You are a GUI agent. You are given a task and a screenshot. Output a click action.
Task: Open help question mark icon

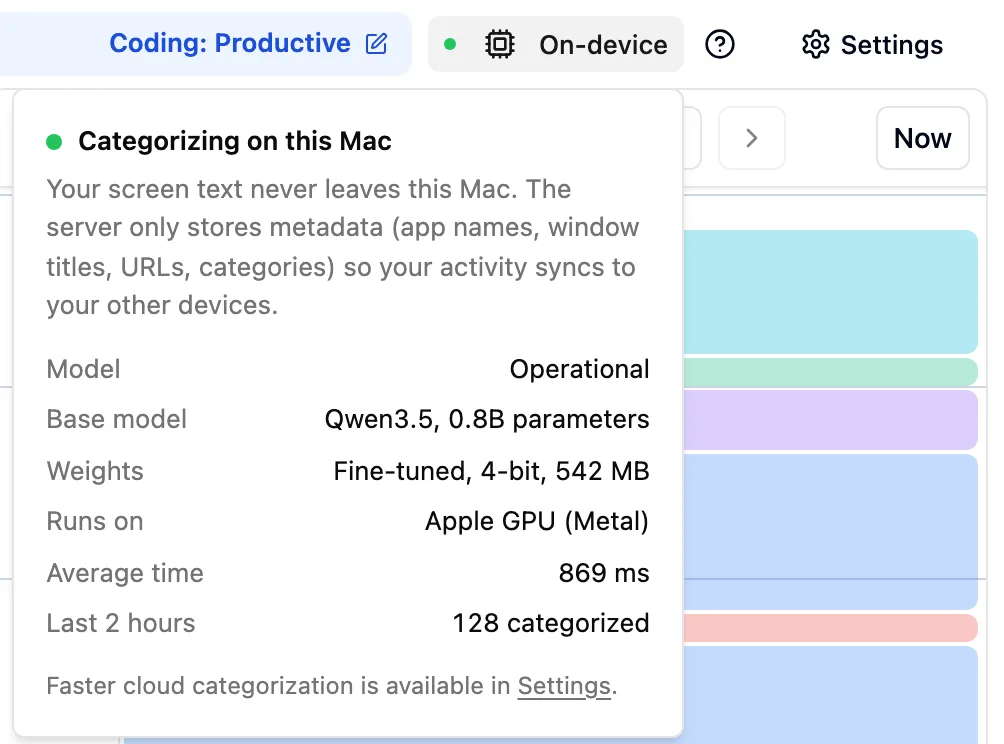click(720, 44)
